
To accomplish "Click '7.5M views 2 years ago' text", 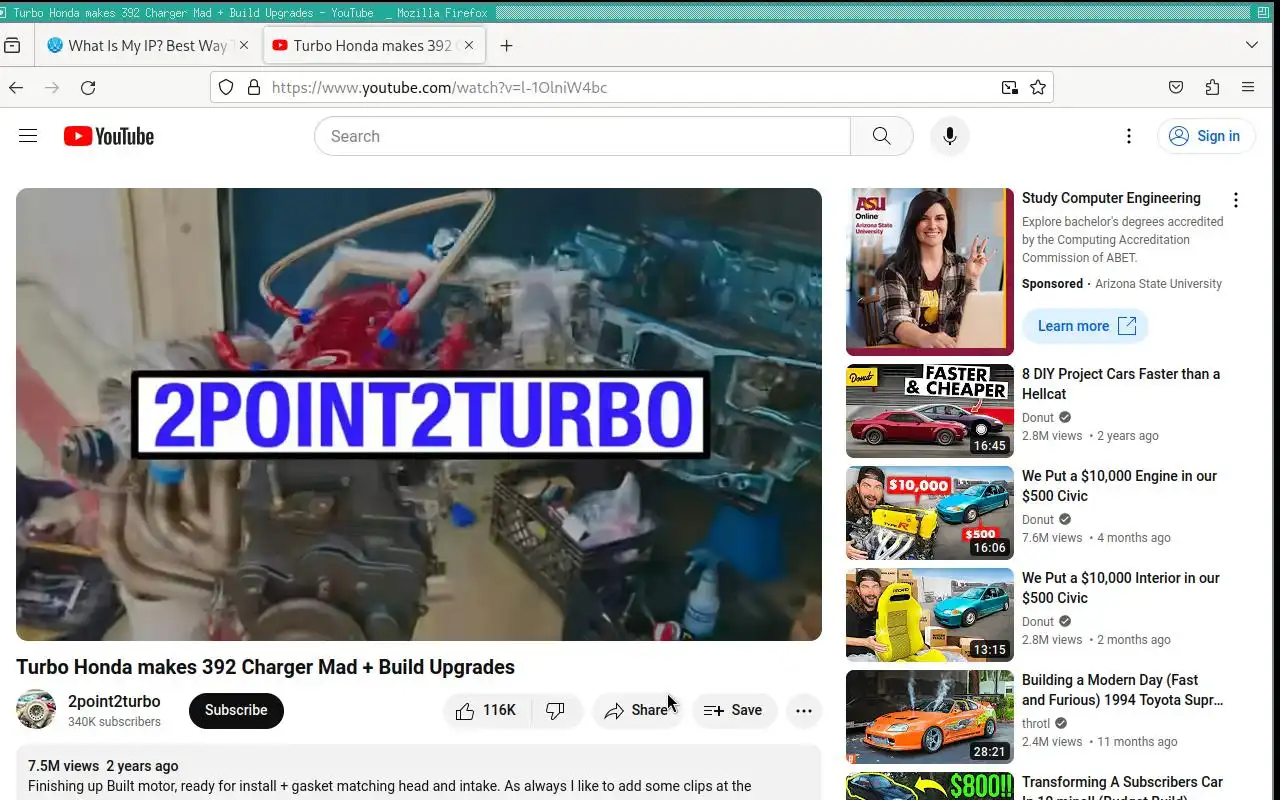I will [x=103, y=766].
